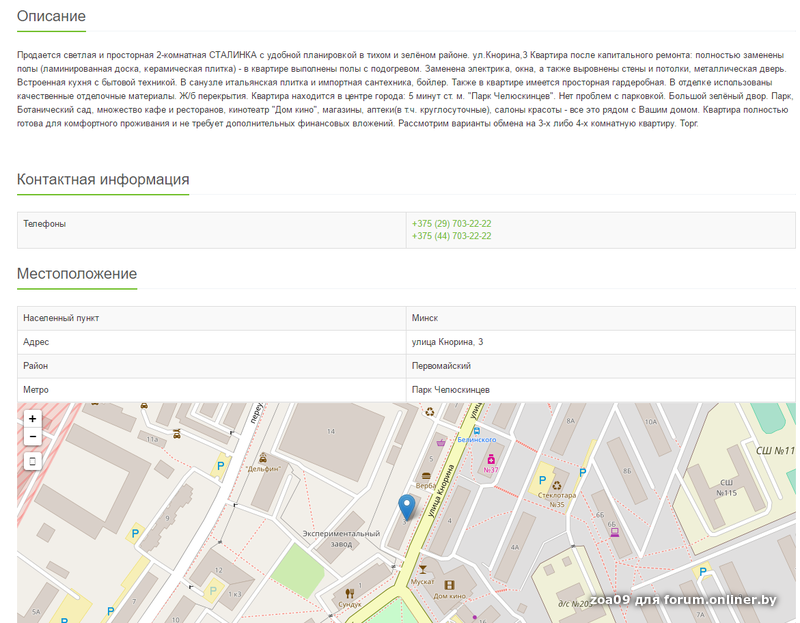Click the blue location pin marker
The image size is (800, 623).
tap(407, 507)
